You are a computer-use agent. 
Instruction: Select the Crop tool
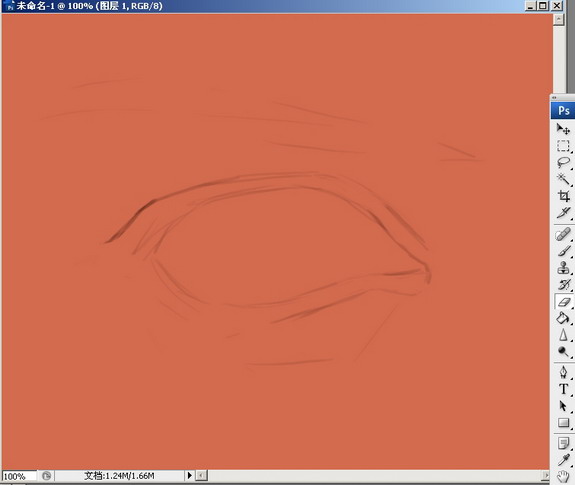[563, 196]
